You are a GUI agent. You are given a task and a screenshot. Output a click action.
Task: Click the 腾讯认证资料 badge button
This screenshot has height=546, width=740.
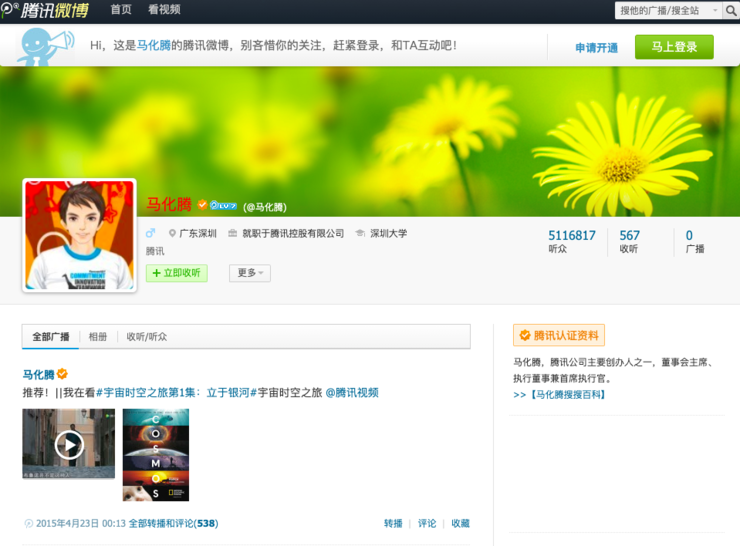559,336
